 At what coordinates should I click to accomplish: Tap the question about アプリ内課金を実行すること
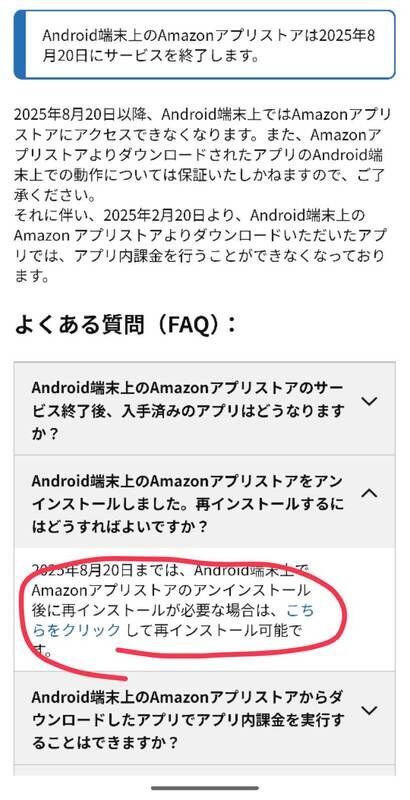click(x=188, y=719)
